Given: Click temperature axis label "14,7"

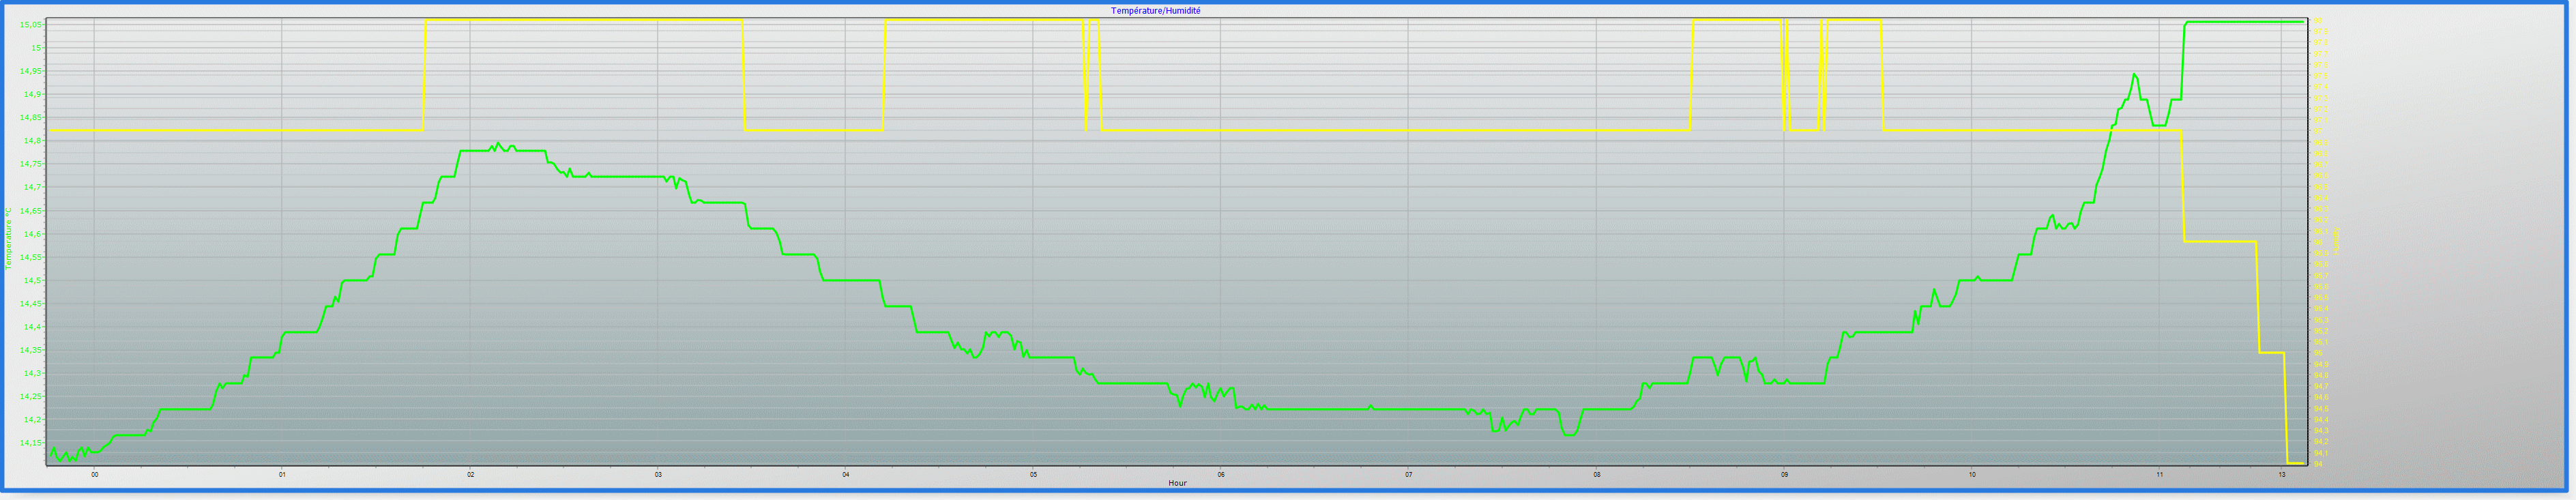Looking at the screenshot, I should [34, 187].
